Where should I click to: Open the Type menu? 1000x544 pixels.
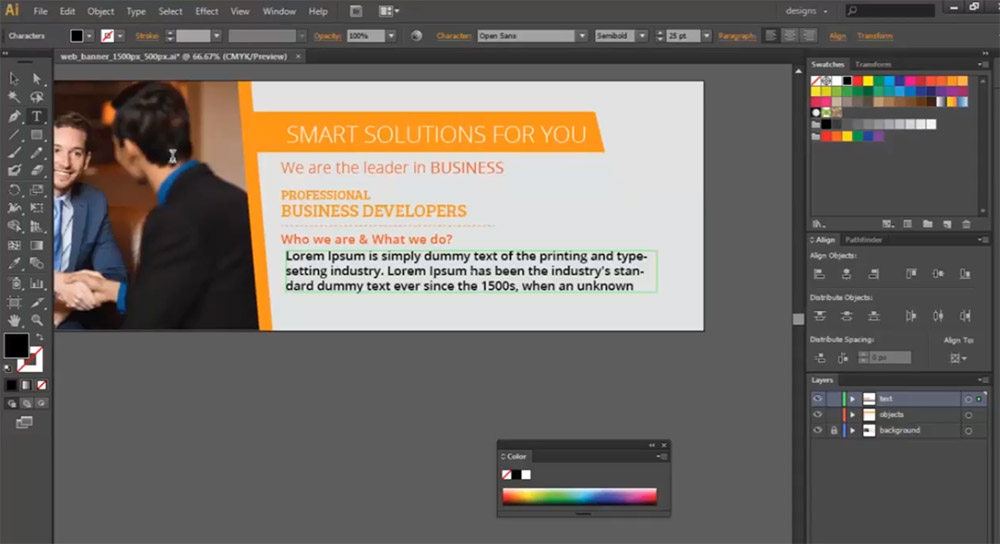tap(135, 11)
